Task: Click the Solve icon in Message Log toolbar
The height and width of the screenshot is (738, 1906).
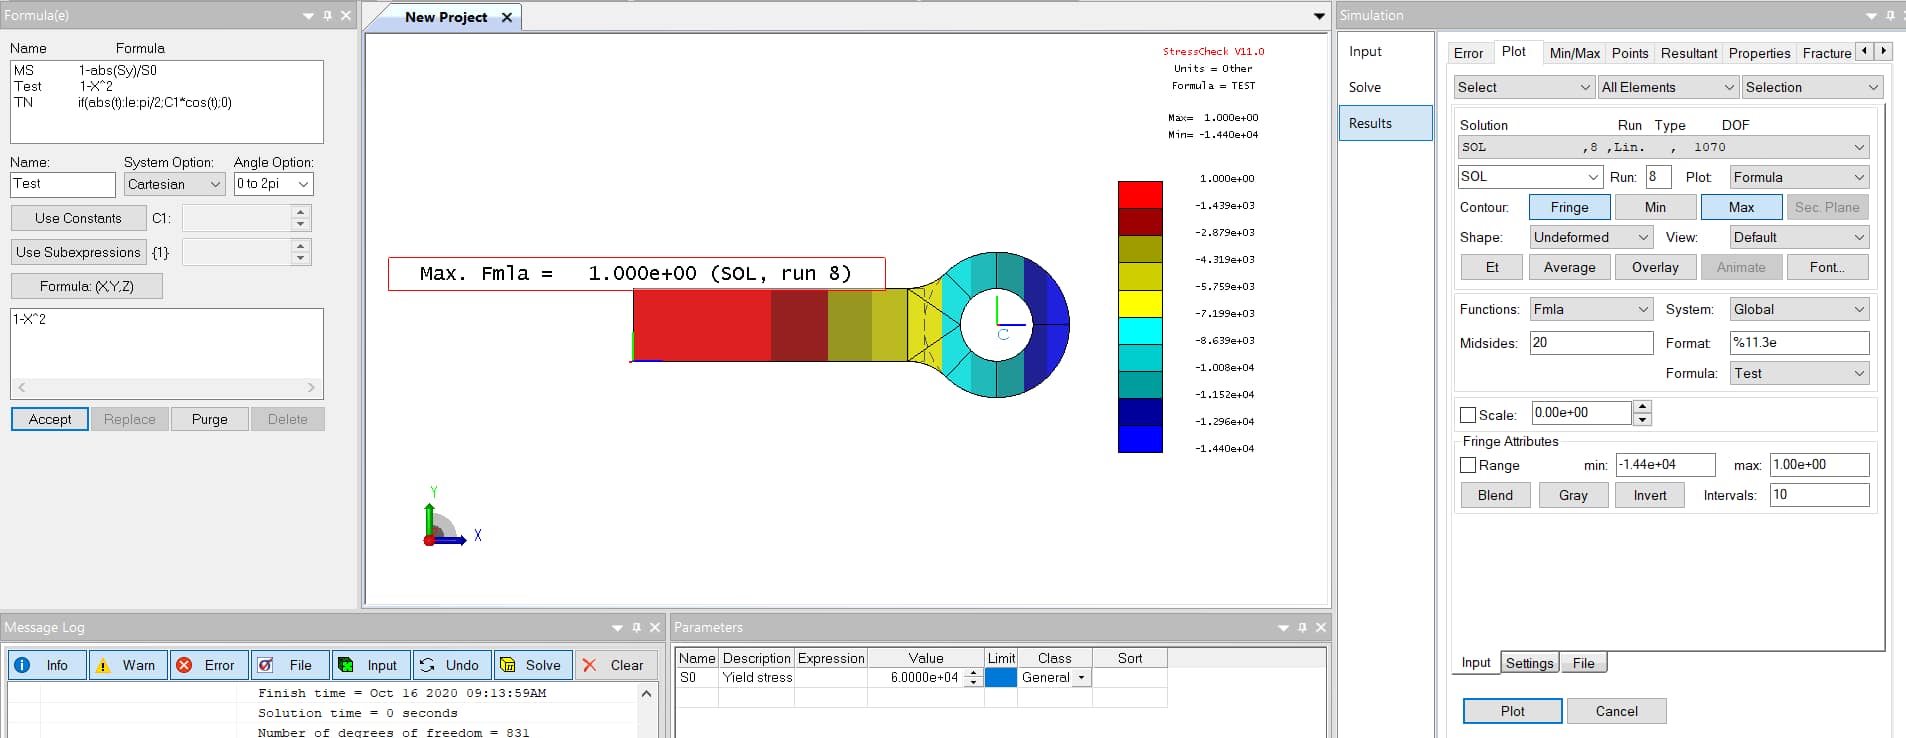Action: tap(508, 665)
